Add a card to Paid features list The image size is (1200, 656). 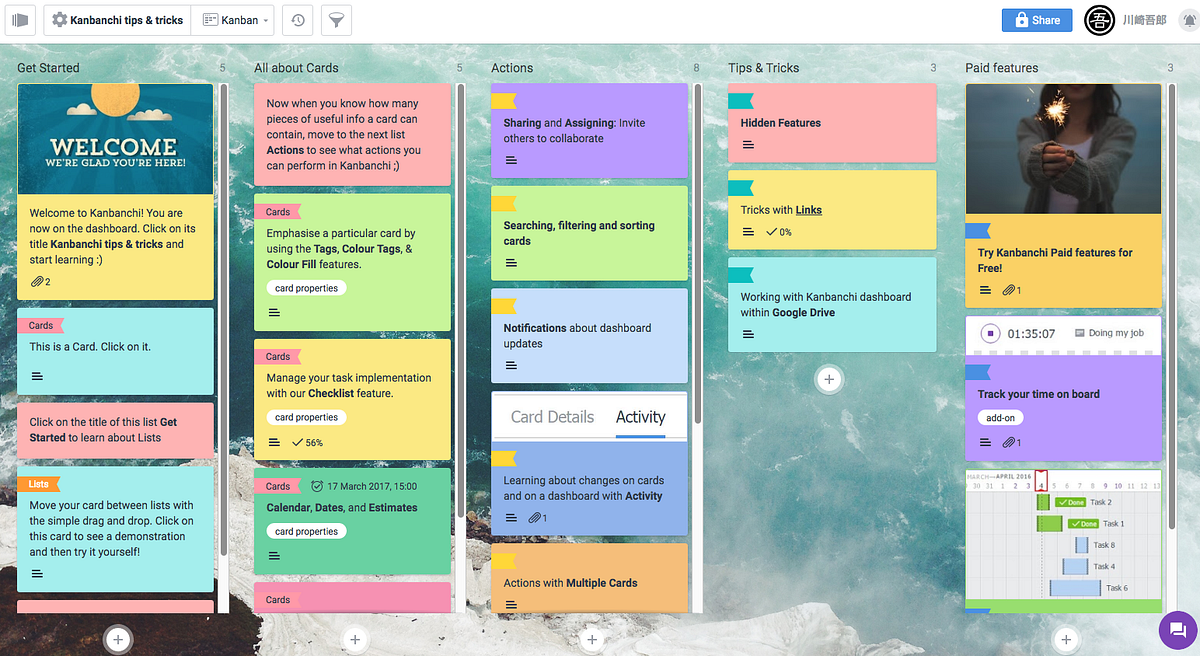point(1066,639)
